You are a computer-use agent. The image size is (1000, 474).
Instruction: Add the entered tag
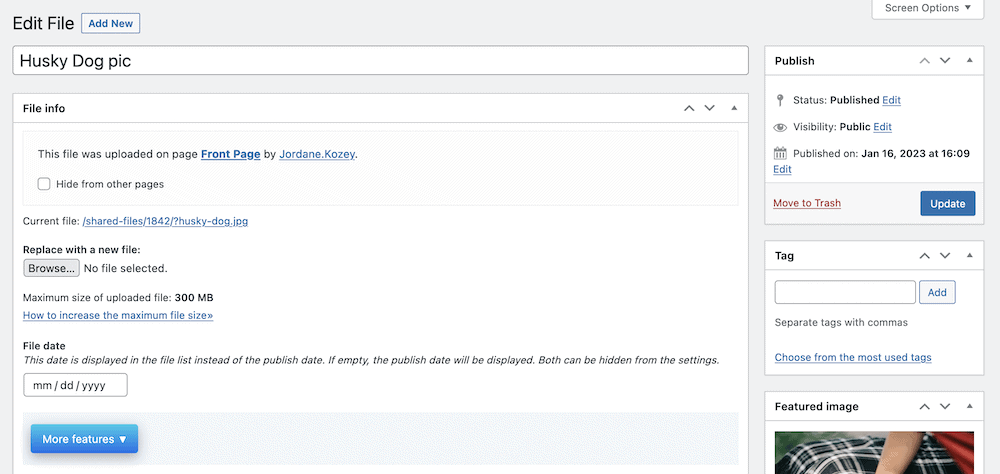pos(937,292)
